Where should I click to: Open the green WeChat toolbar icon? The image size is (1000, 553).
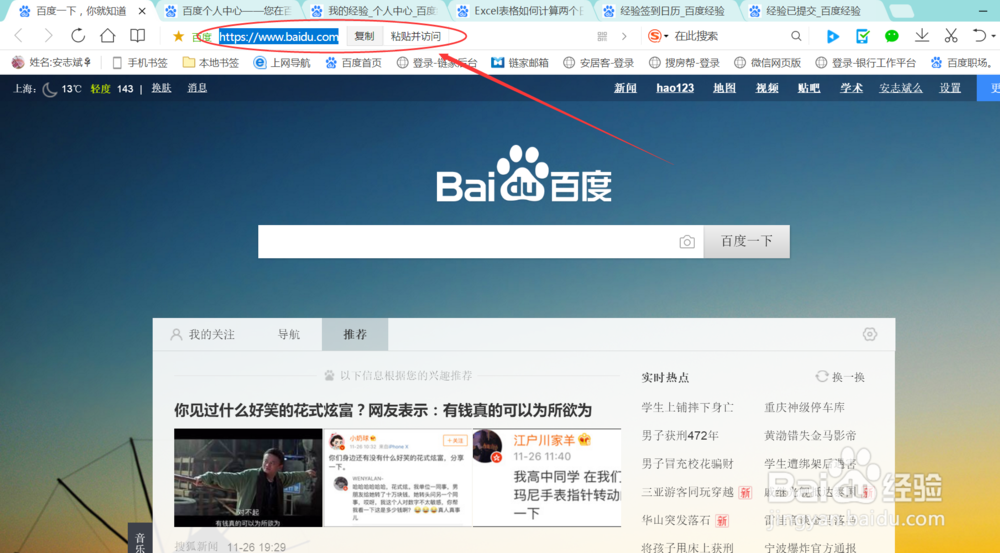(x=892, y=36)
